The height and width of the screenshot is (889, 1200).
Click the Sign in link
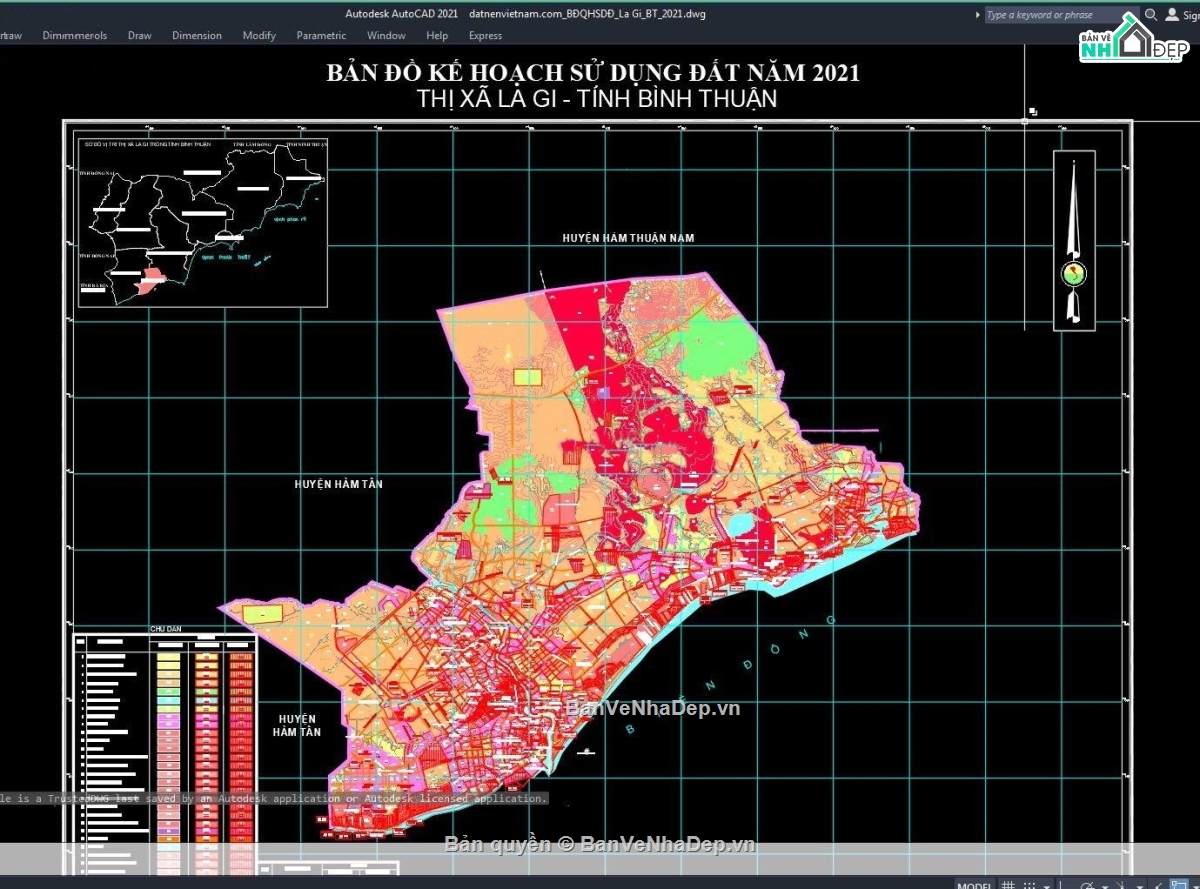coord(1191,15)
